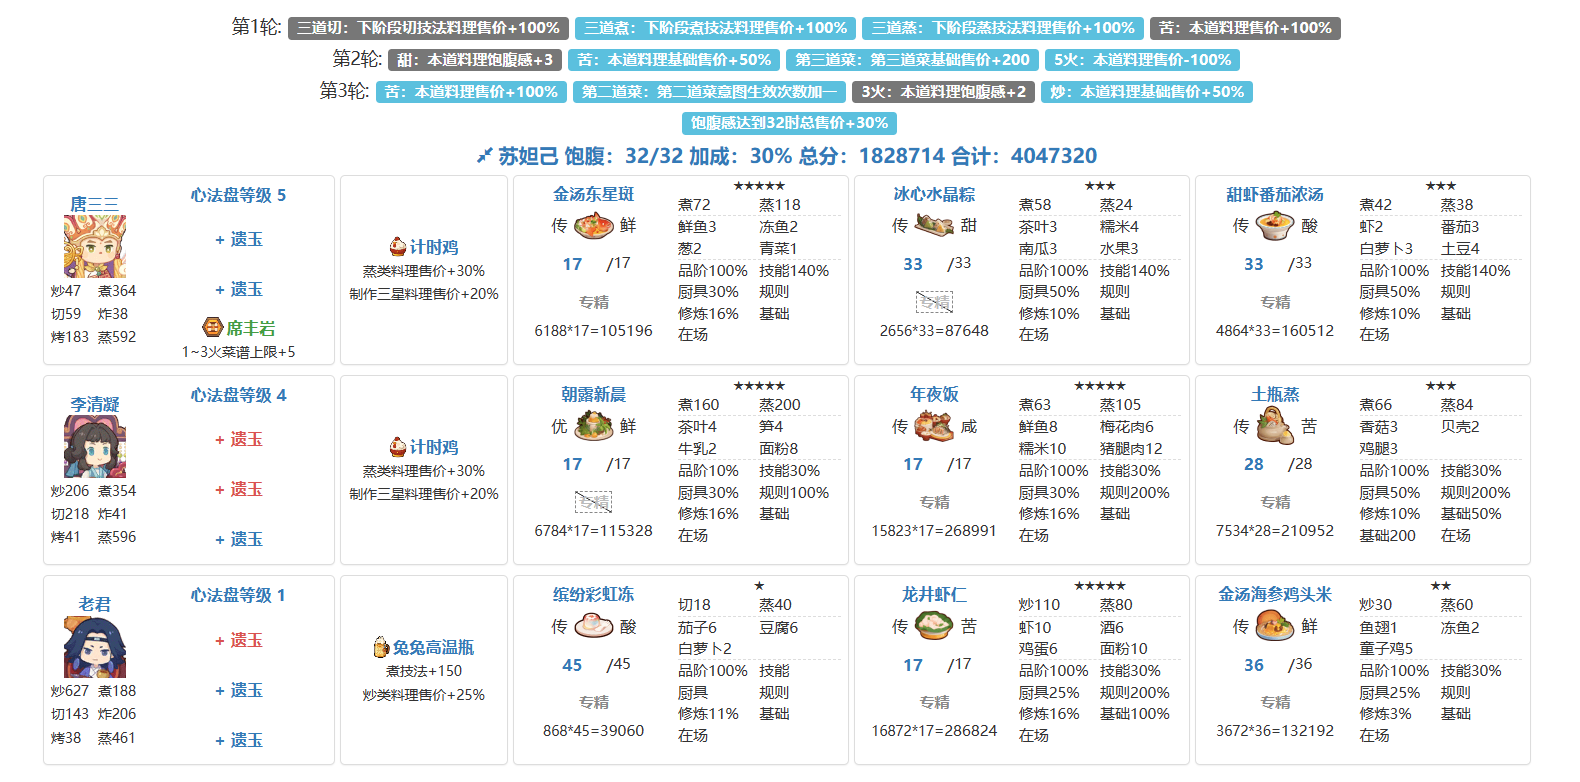The height and width of the screenshot is (782, 1580).
Task: Click the 金汤海参鸡头米 dish icon
Action: [1275, 626]
